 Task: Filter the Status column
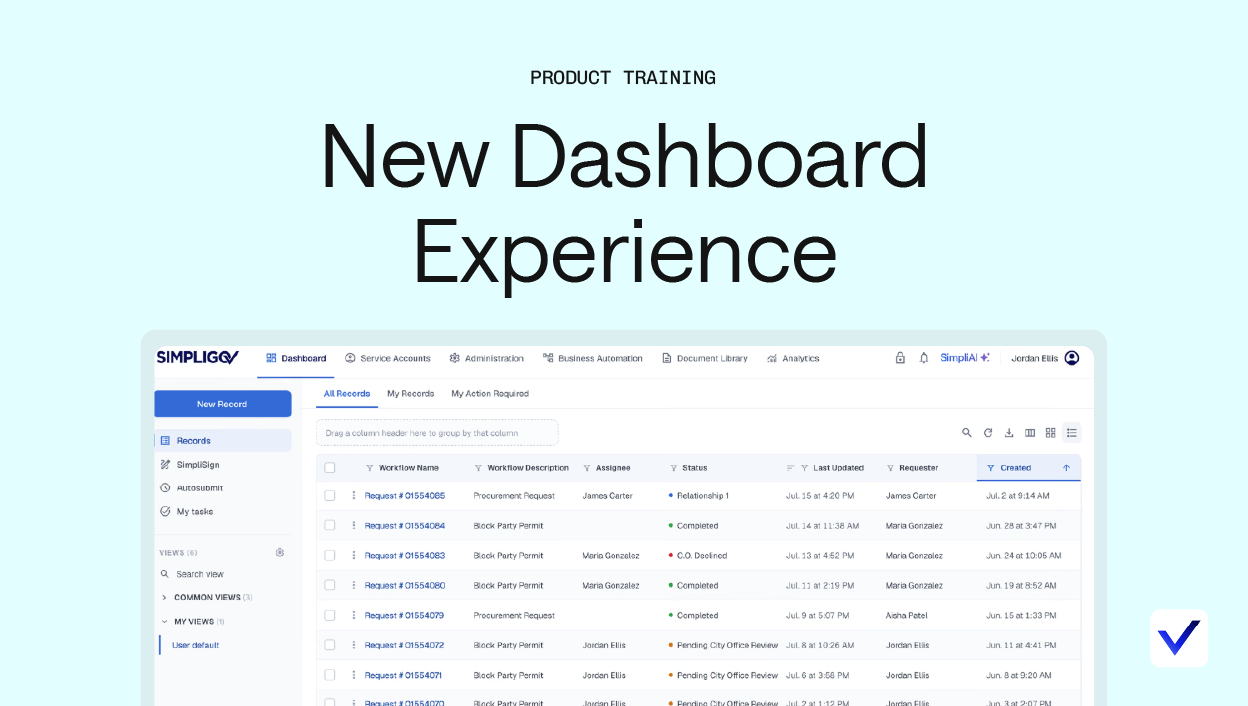673,468
